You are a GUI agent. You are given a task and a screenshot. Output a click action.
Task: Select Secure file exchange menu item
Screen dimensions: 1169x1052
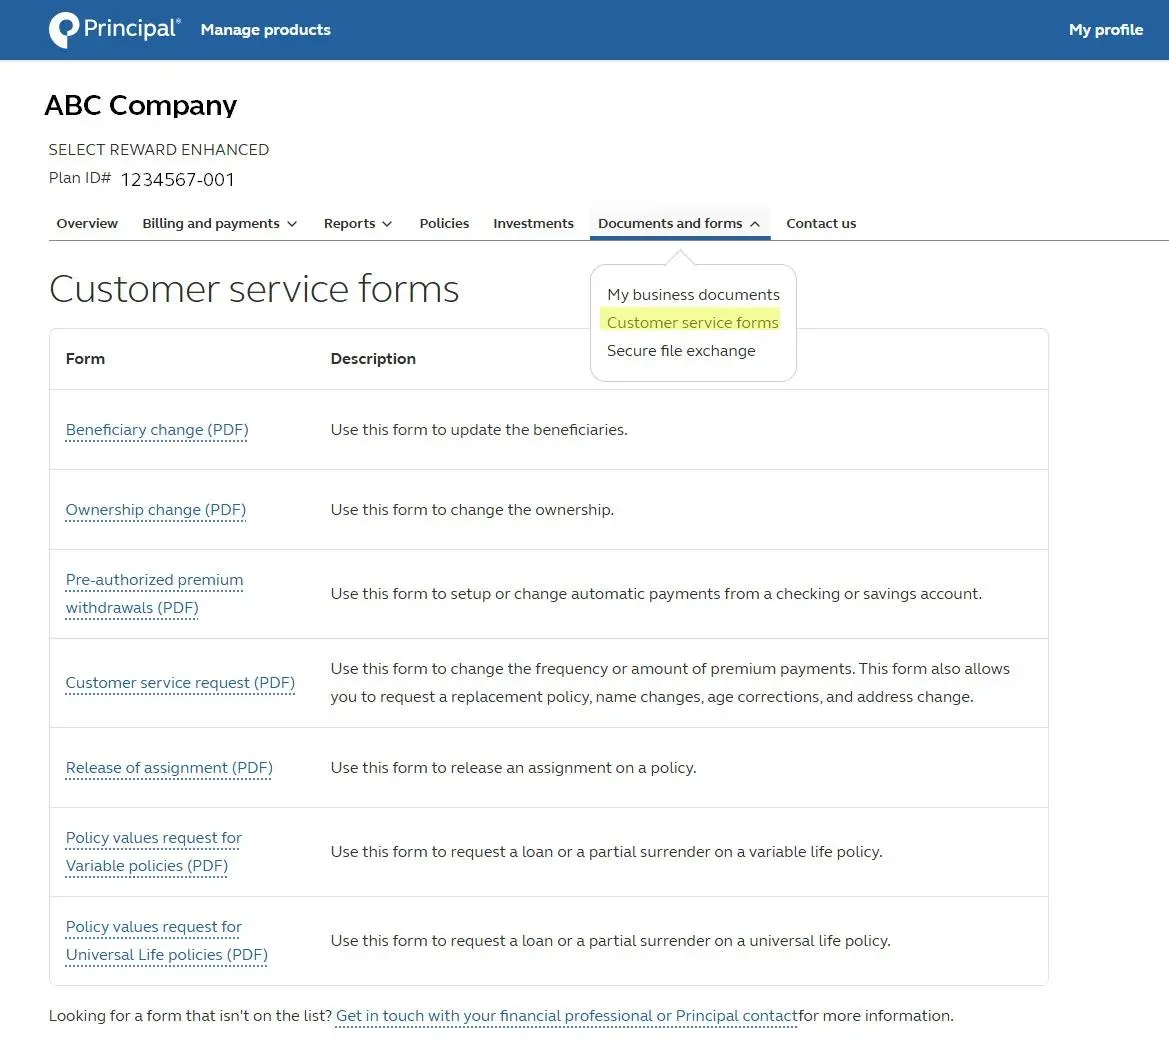point(681,350)
